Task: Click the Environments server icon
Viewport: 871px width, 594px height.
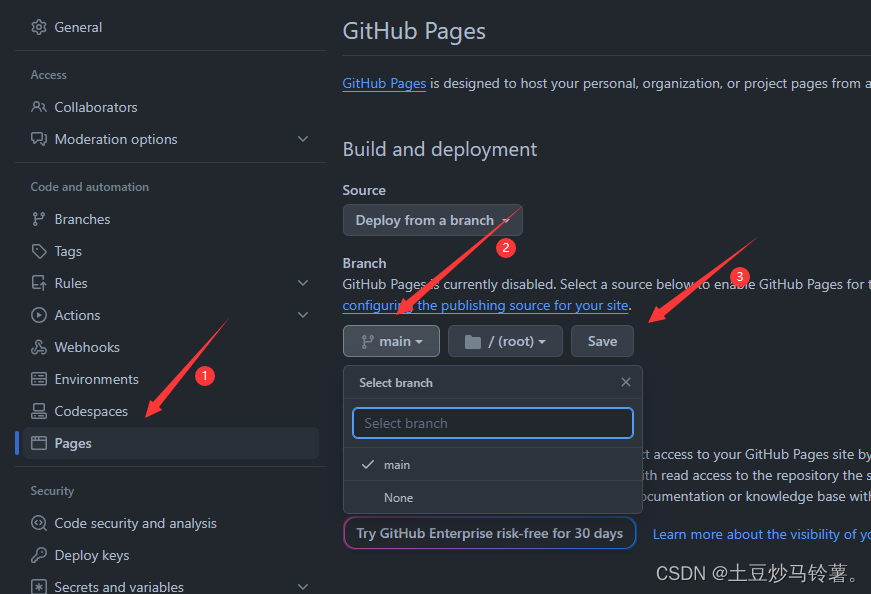Action: [x=39, y=379]
